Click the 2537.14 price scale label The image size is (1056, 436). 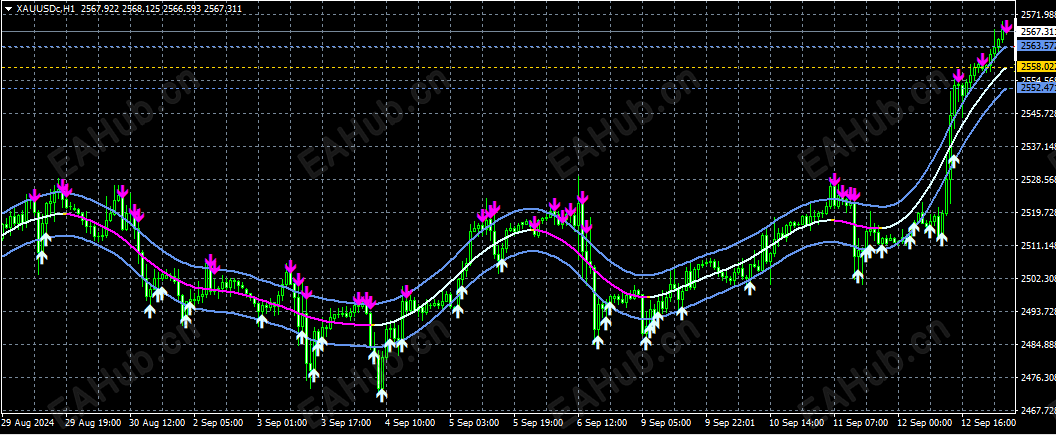(1038, 146)
